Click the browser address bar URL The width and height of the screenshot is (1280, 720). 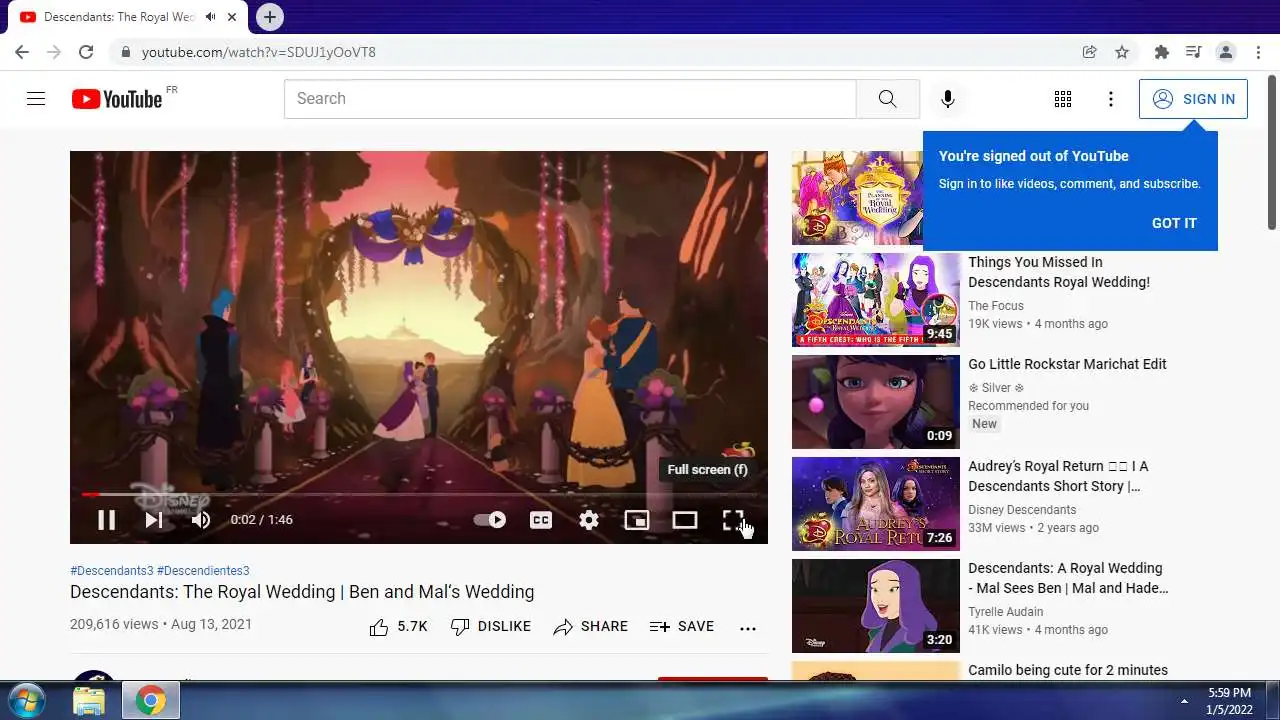click(259, 52)
